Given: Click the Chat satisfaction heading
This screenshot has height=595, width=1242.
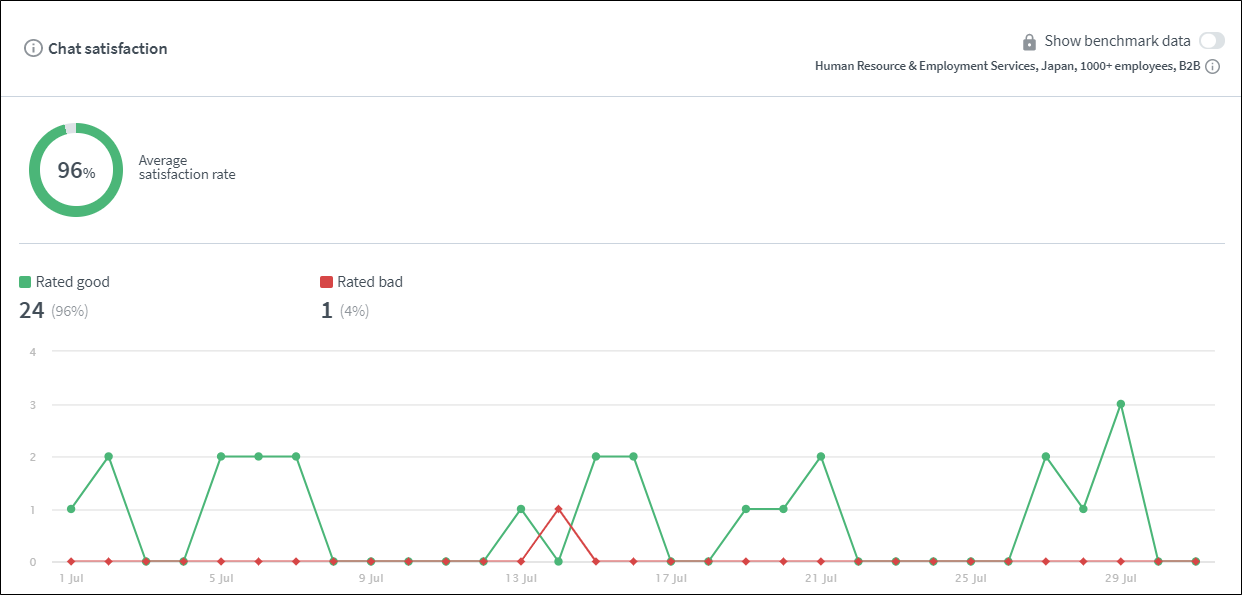Looking at the screenshot, I should 108,48.
